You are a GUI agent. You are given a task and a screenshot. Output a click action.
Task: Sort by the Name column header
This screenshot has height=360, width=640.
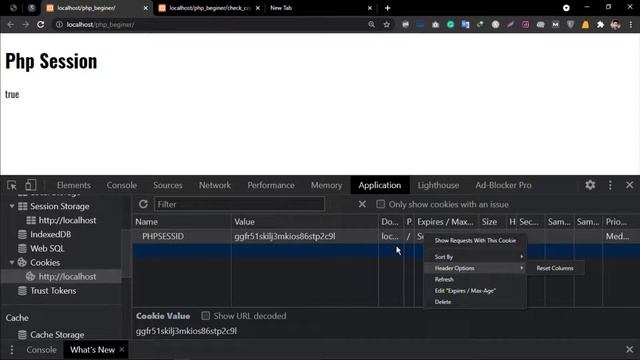182,222
